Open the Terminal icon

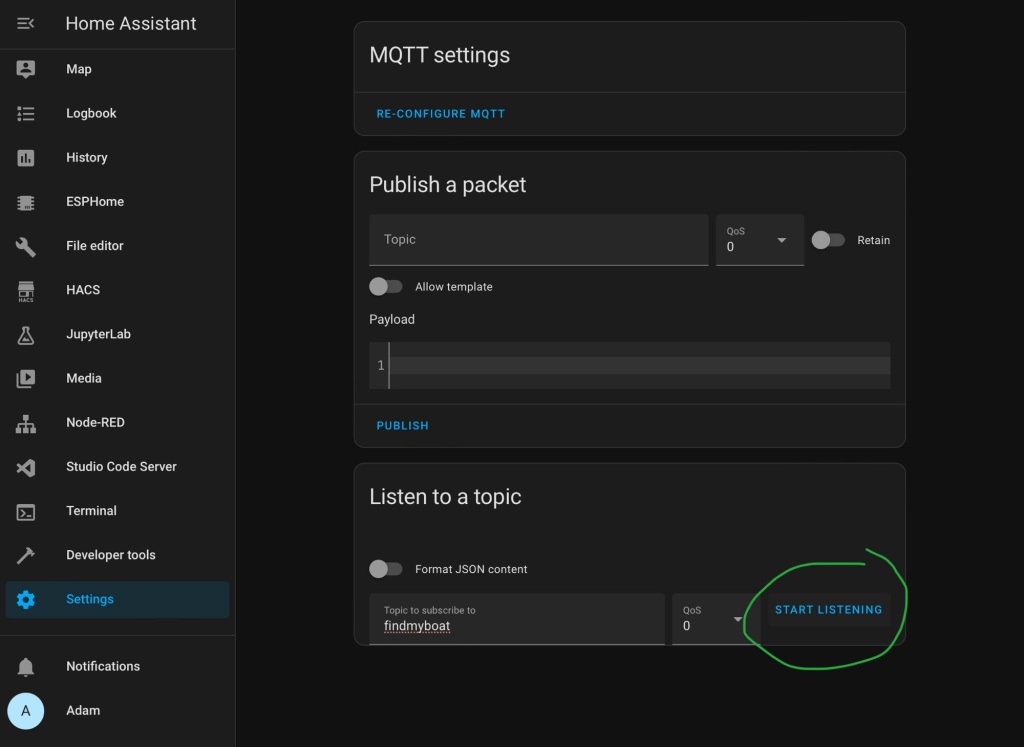coord(27,510)
